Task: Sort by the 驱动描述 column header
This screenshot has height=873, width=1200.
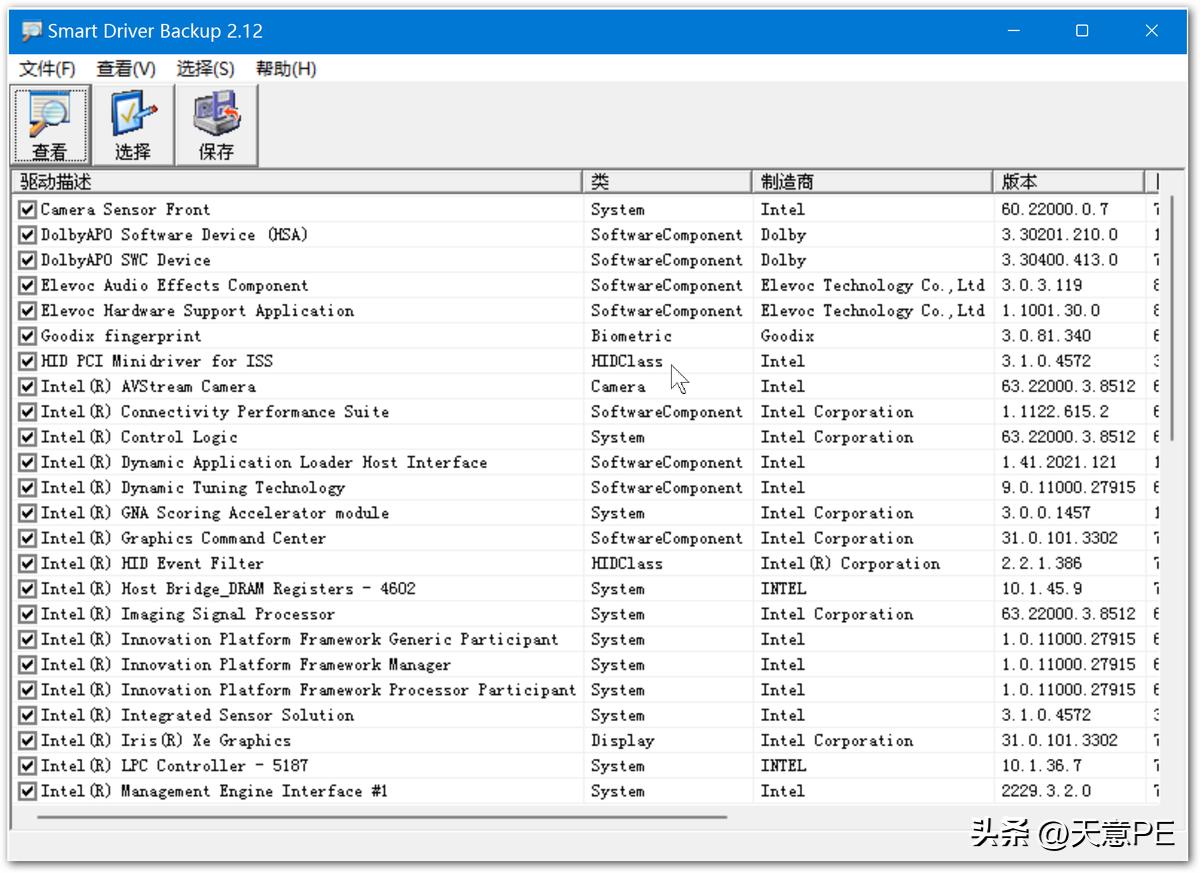Action: pyautogui.click(x=296, y=182)
